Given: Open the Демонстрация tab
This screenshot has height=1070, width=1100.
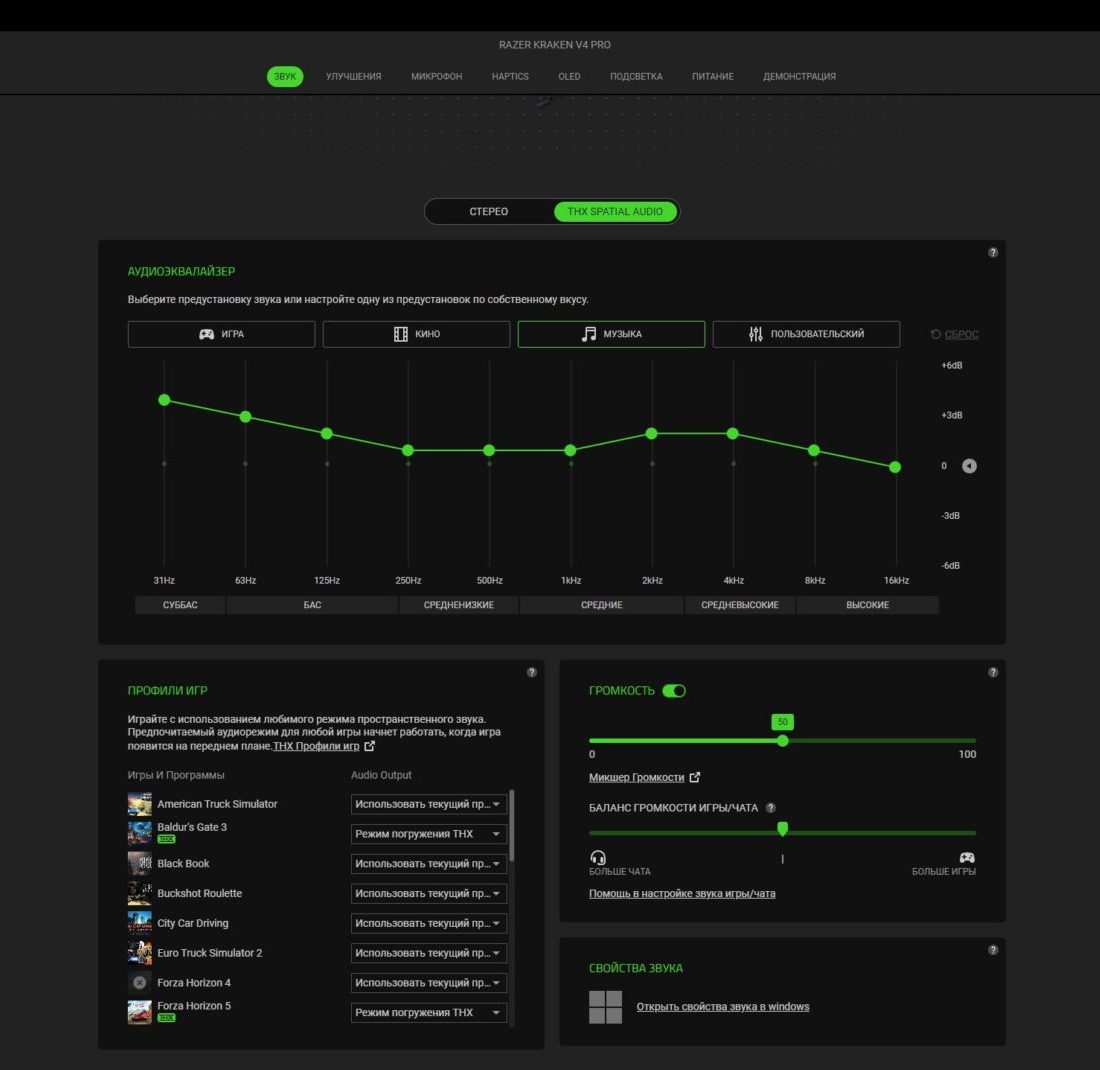Looking at the screenshot, I should [x=800, y=76].
